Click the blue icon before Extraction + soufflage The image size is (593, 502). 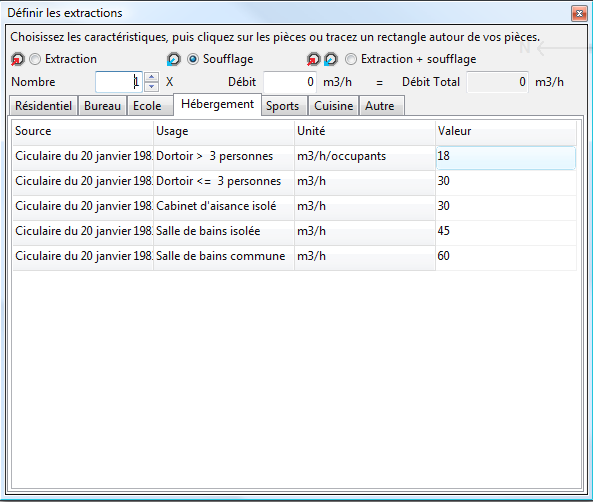pos(331,59)
